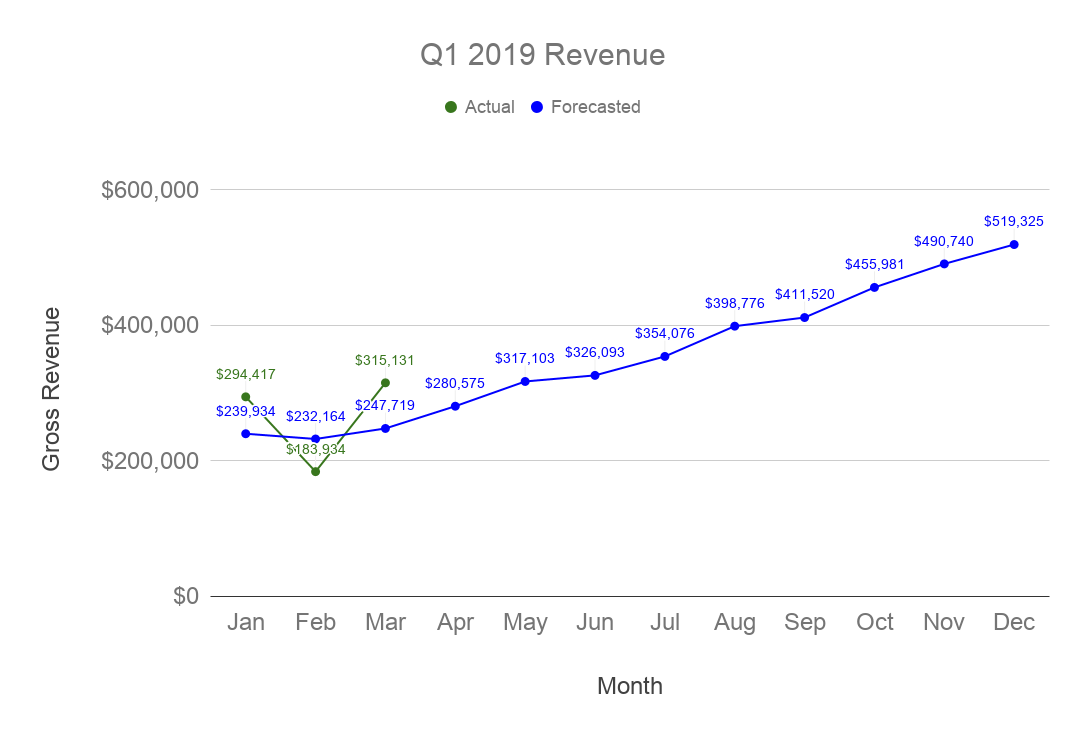Select Forecasted August point $398,776
Image resolution: width=1086 pixels, height=737 pixels.
(735, 326)
